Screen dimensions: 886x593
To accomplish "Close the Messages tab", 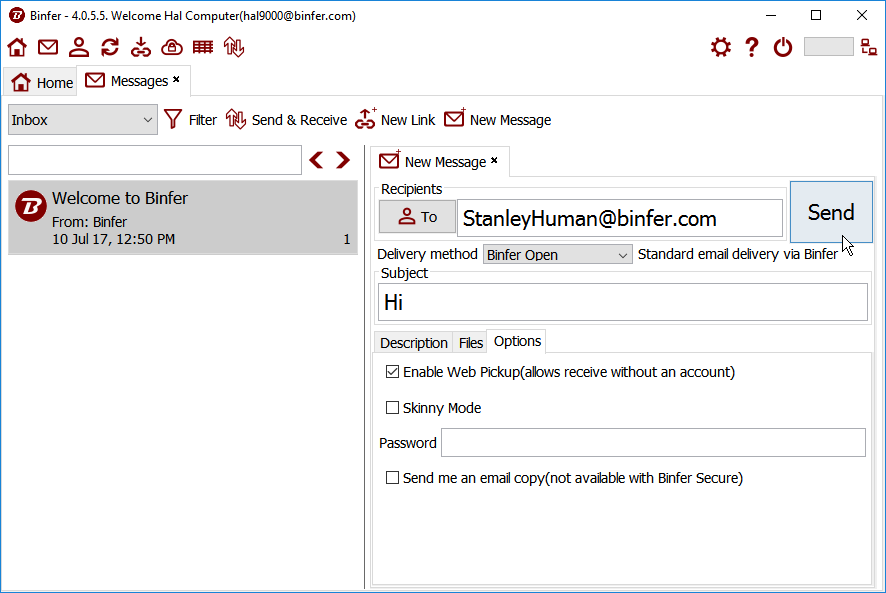I will point(176,80).
